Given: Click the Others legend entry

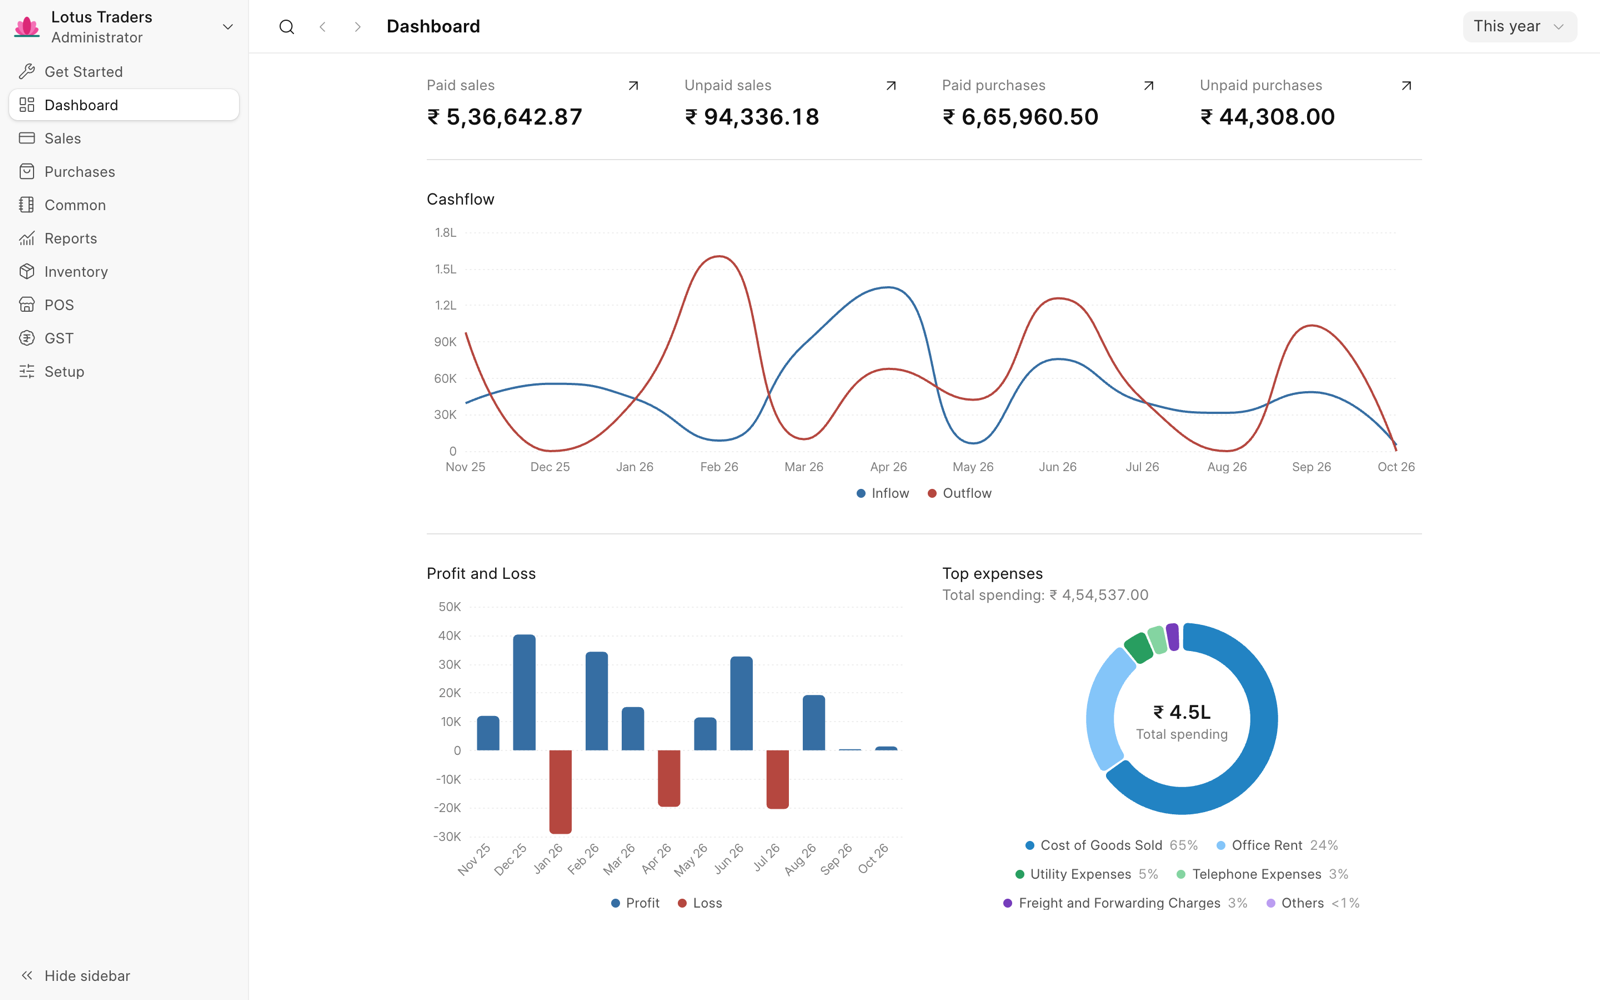Looking at the screenshot, I should pos(1313,903).
